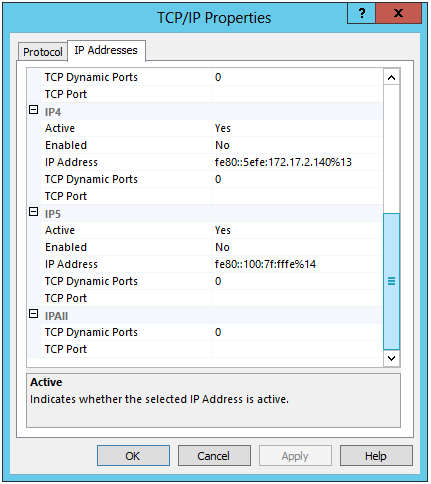
Task: Collapse the IPAll section
Action: coord(34,314)
